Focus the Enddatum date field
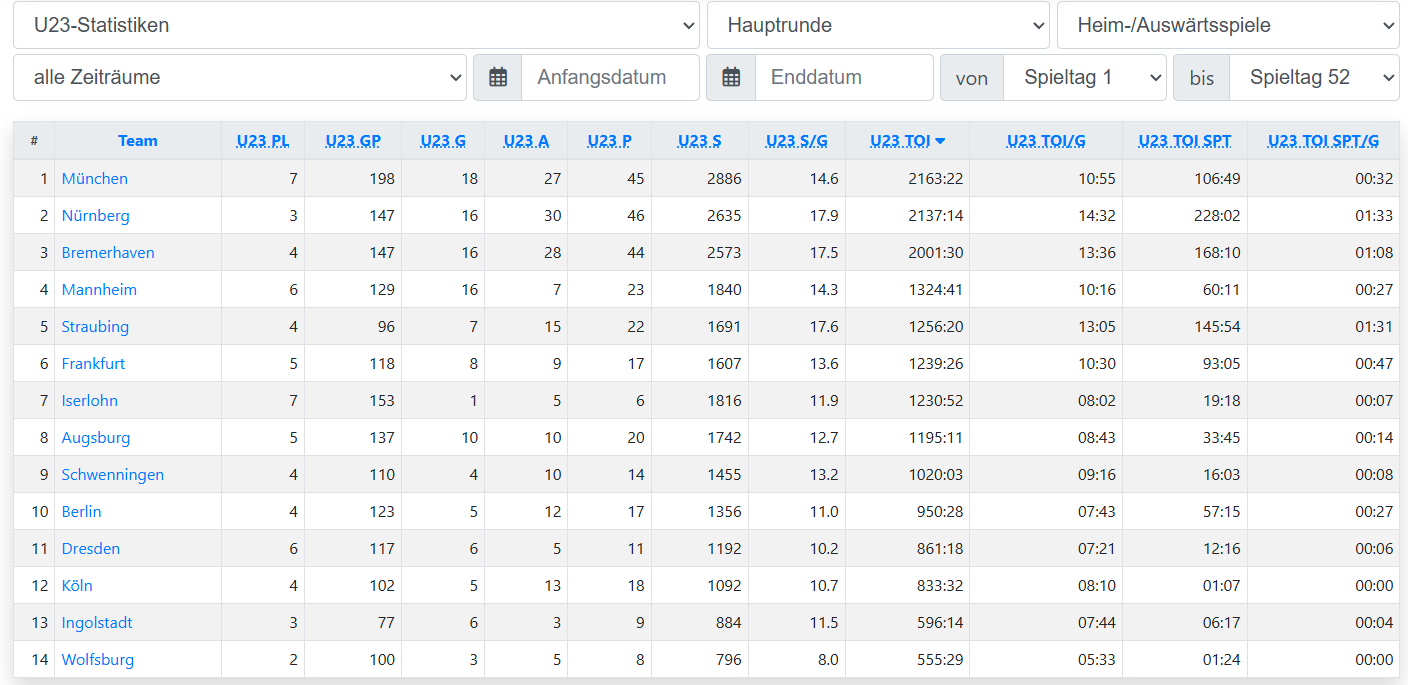The width and height of the screenshot is (1408, 685). pos(843,78)
